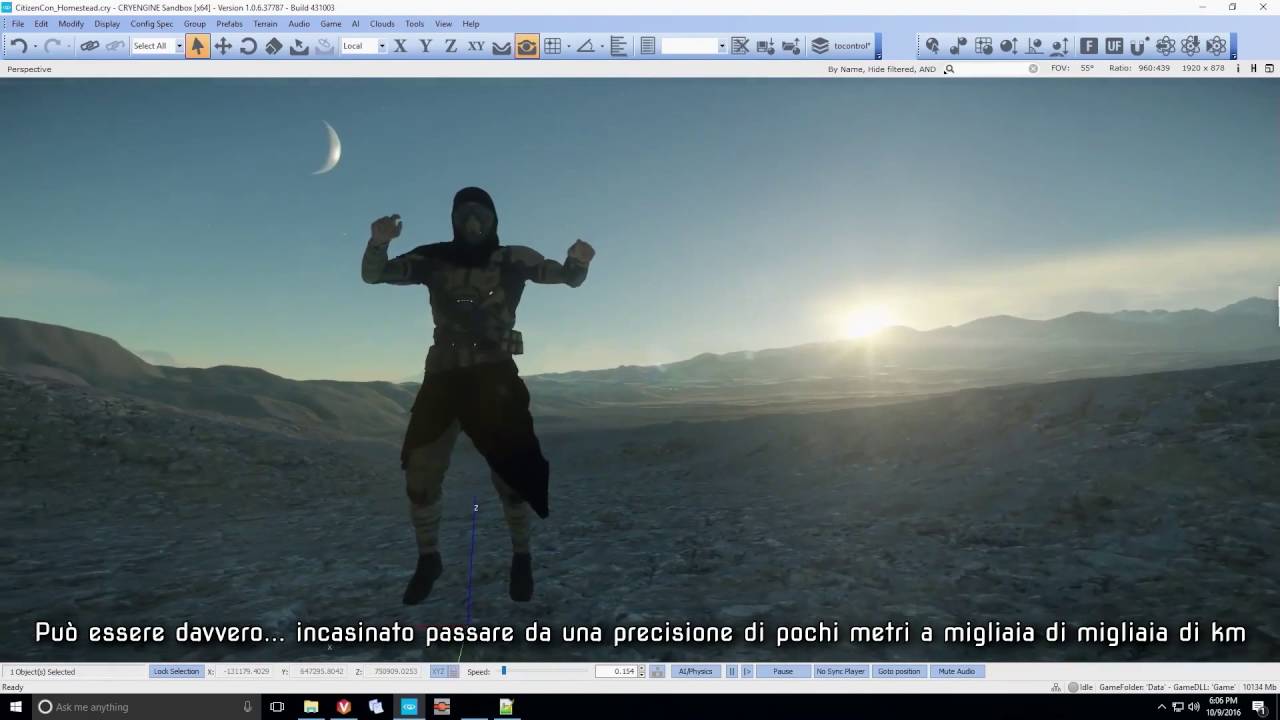Image resolution: width=1280 pixels, height=720 pixels.
Task: Click the pause playback icon in status bar
Action: click(731, 671)
